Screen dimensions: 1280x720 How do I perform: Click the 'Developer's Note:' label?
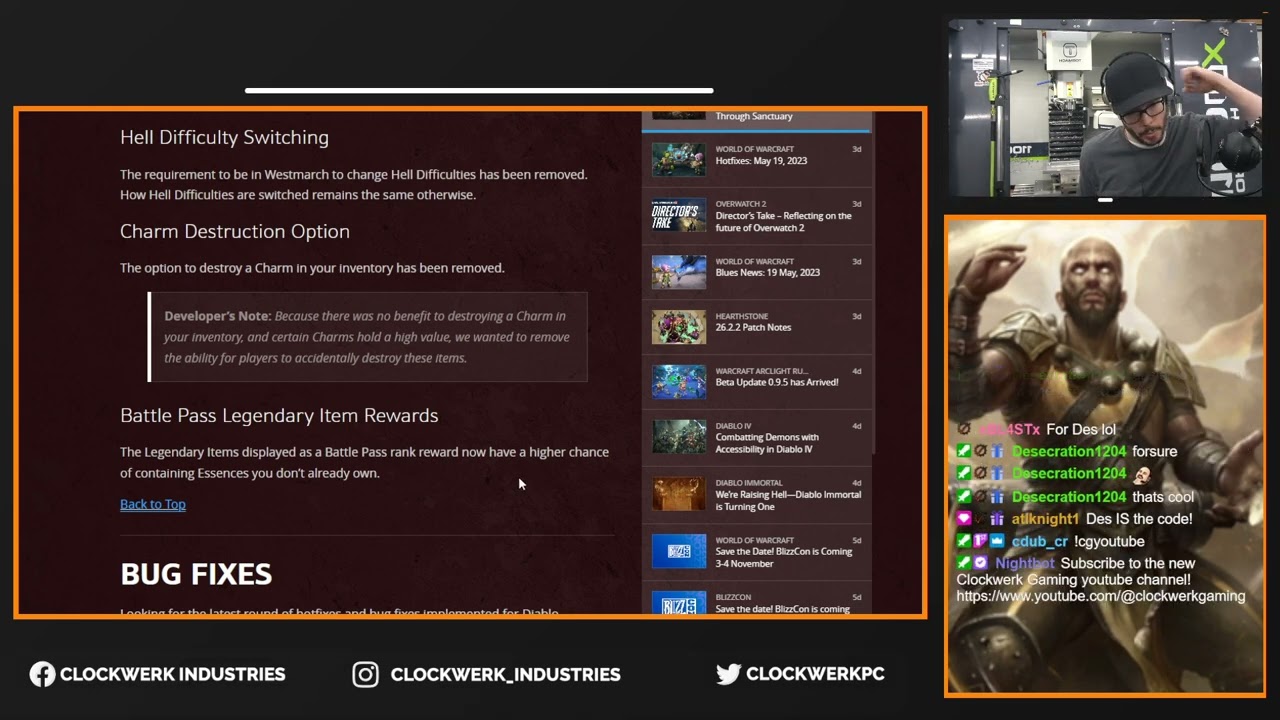(x=218, y=316)
